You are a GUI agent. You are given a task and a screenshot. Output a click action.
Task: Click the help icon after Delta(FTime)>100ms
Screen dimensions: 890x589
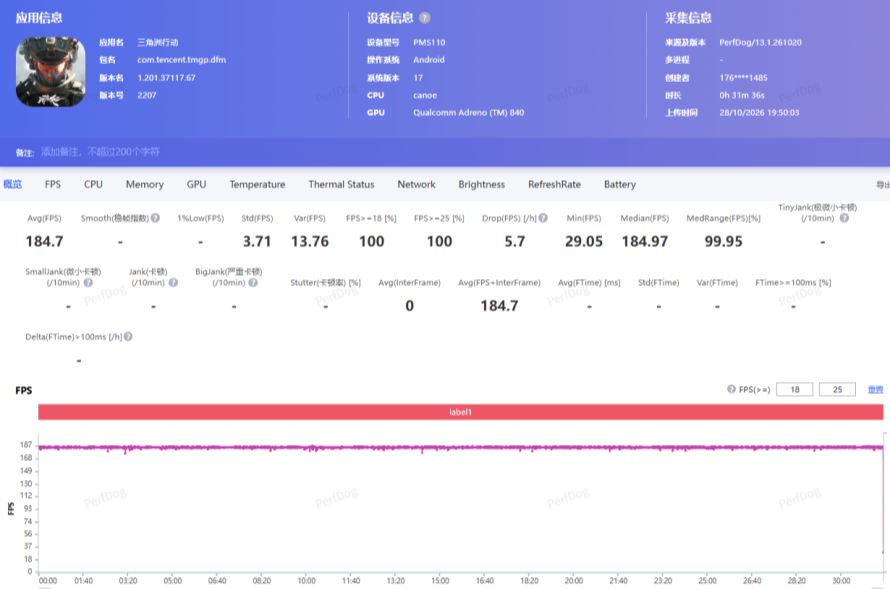coord(128,336)
